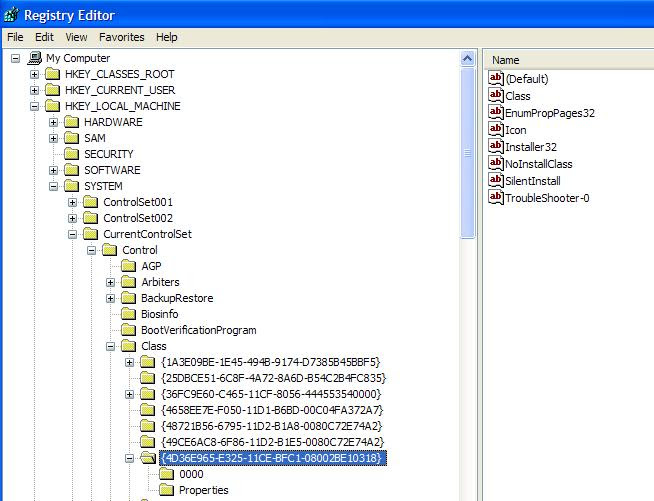Select the TroubleShooter-0 value name
654x501 pixels.
547,198
